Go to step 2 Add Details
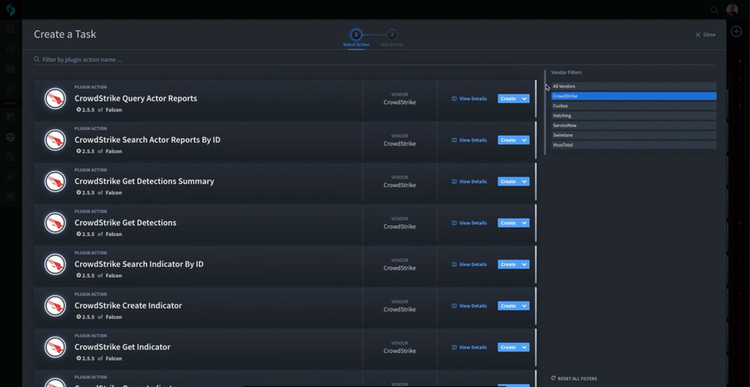This screenshot has height=387, width=750. (392, 38)
